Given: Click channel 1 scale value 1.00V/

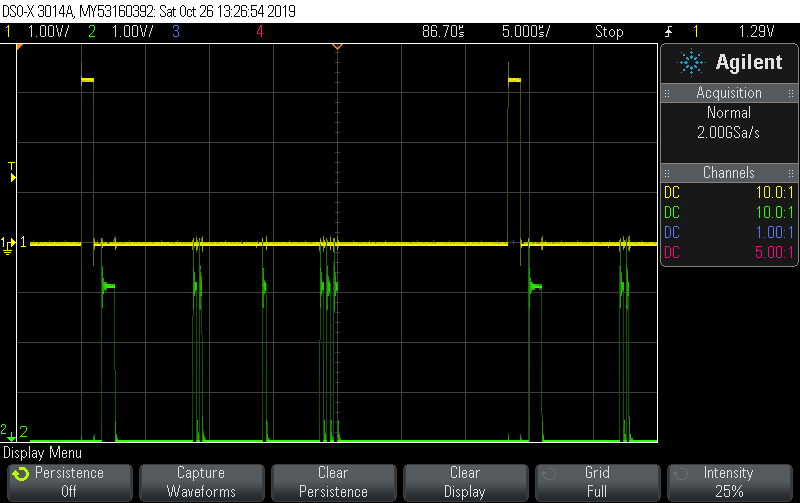Looking at the screenshot, I should point(48,32).
